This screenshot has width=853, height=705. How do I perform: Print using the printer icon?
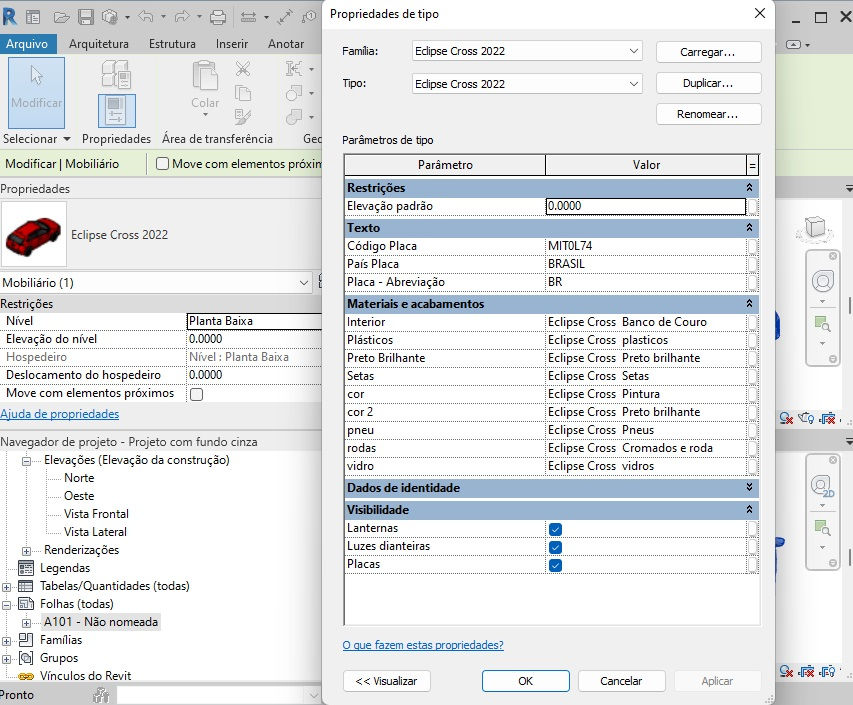coord(218,17)
